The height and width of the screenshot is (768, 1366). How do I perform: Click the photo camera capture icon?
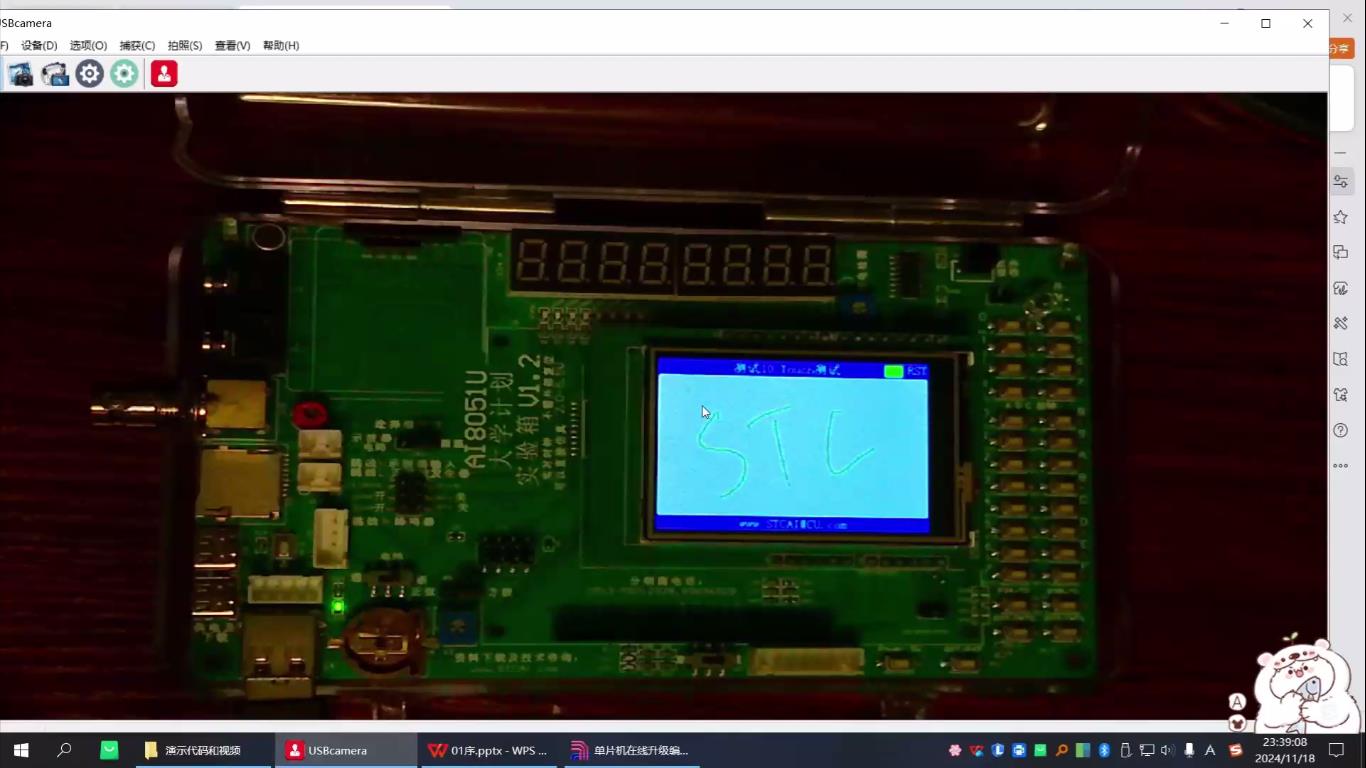coord(20,74)
